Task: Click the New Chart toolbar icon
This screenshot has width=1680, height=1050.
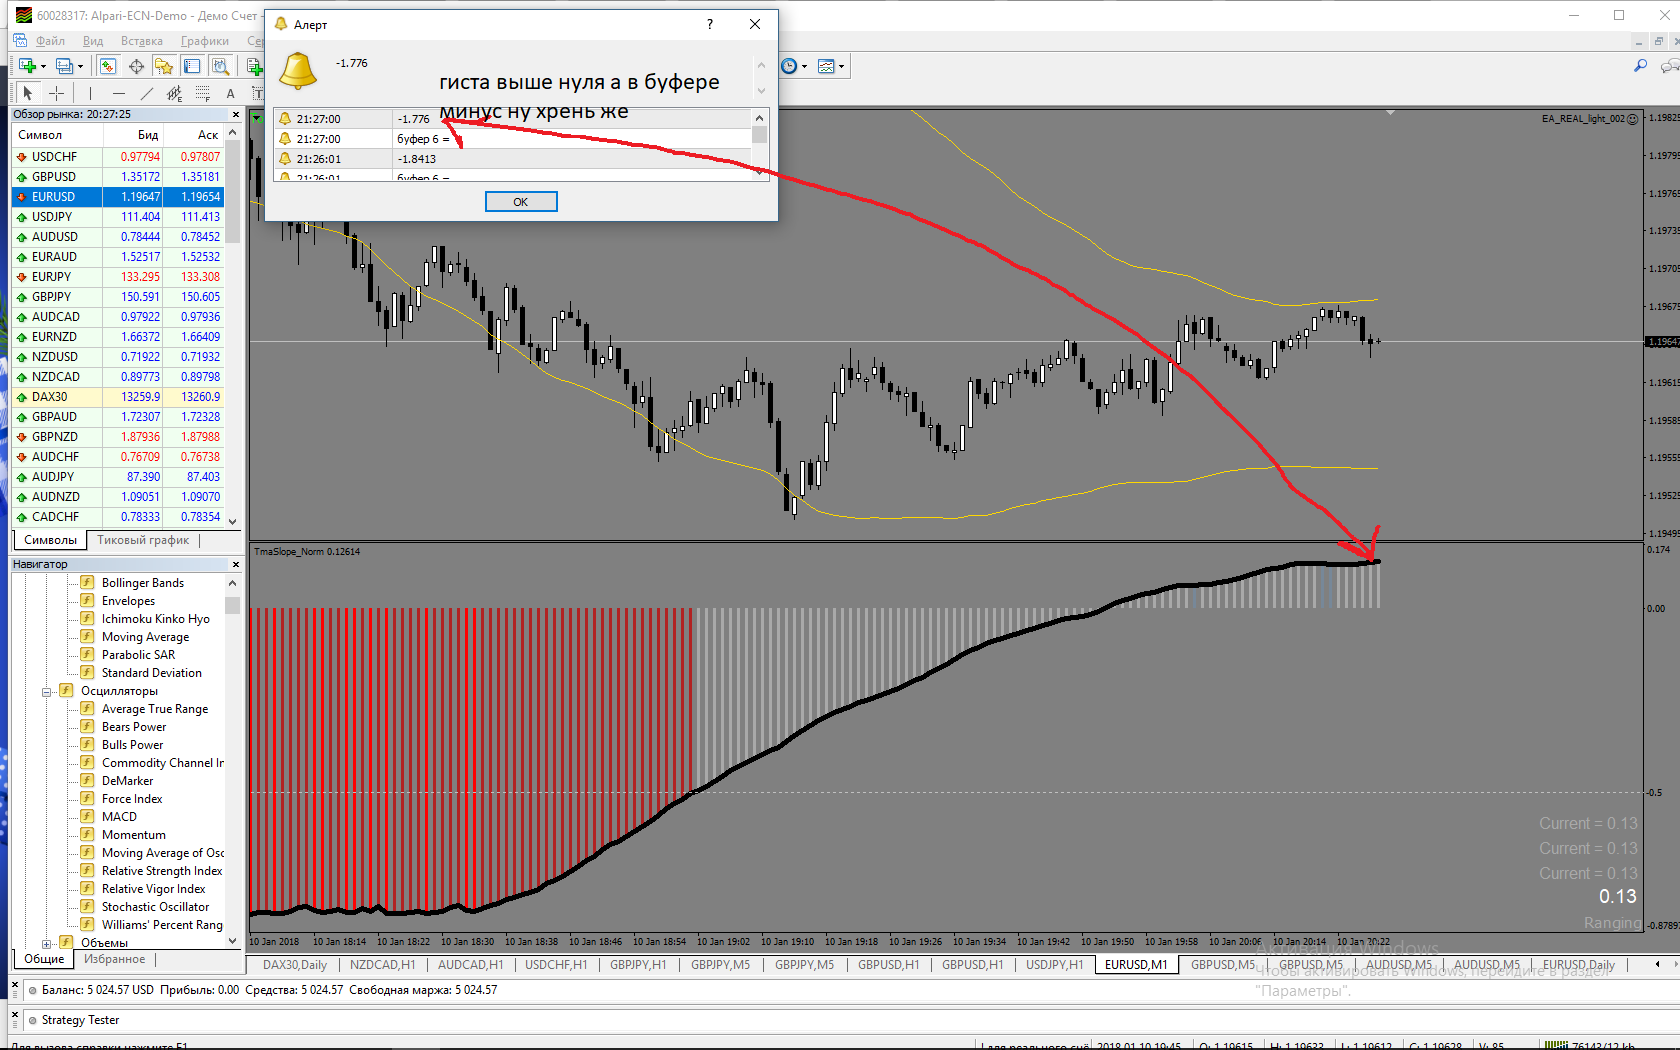Action: point(27,66)
